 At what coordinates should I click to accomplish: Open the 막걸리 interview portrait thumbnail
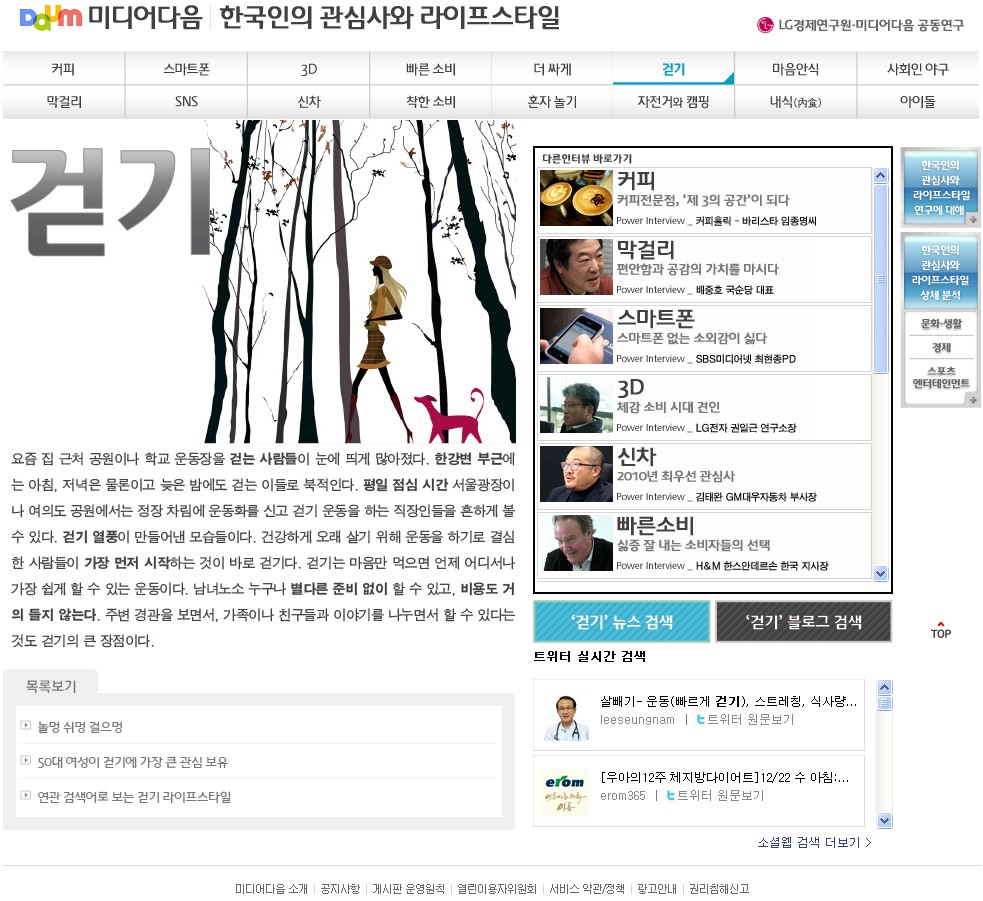click(x=576, y=267)
